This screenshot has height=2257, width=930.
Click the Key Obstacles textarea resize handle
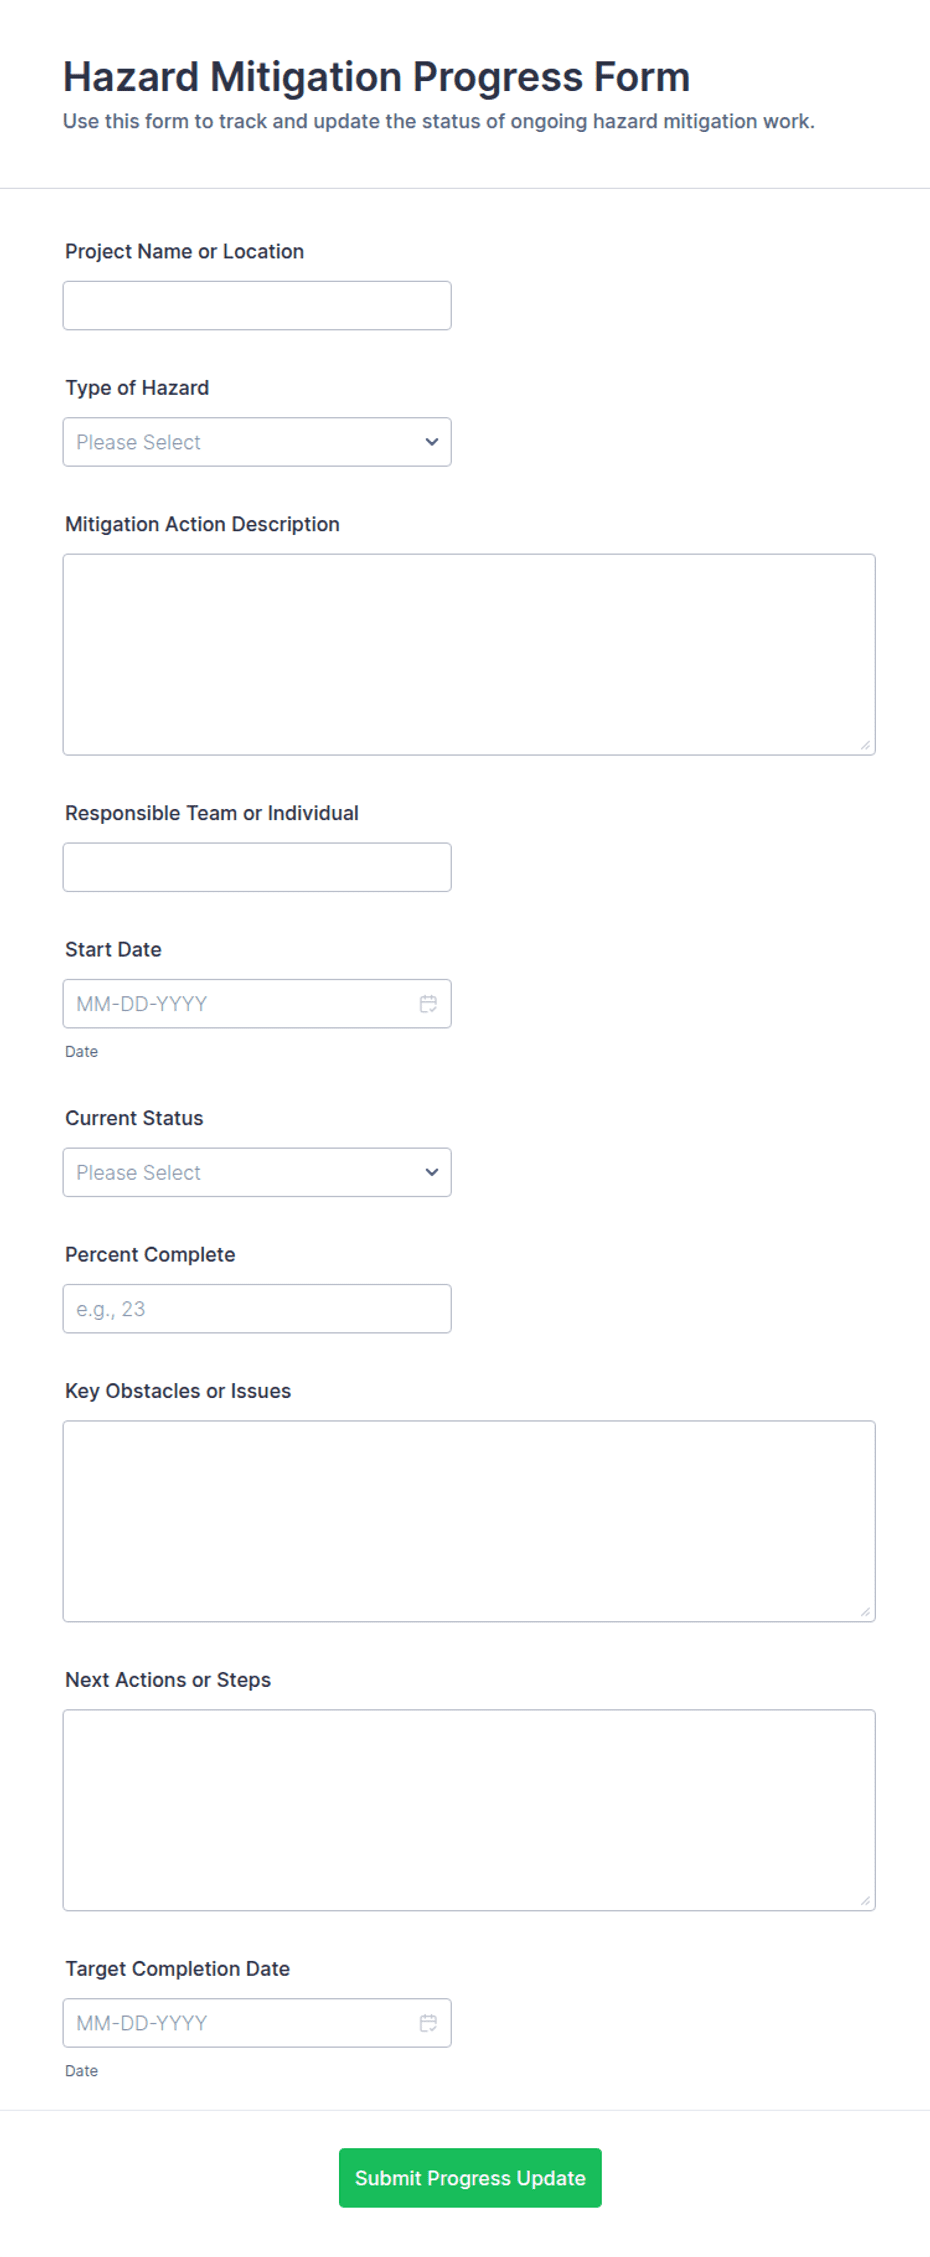point(865,1612)
